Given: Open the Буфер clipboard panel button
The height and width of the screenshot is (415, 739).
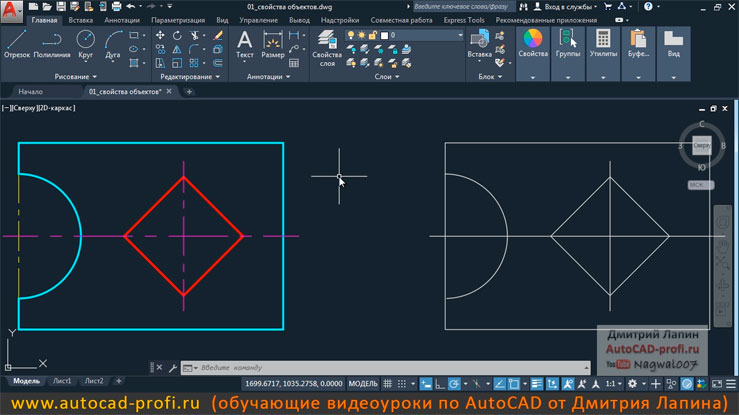Looking at the screenshot, I should [638, 54].
